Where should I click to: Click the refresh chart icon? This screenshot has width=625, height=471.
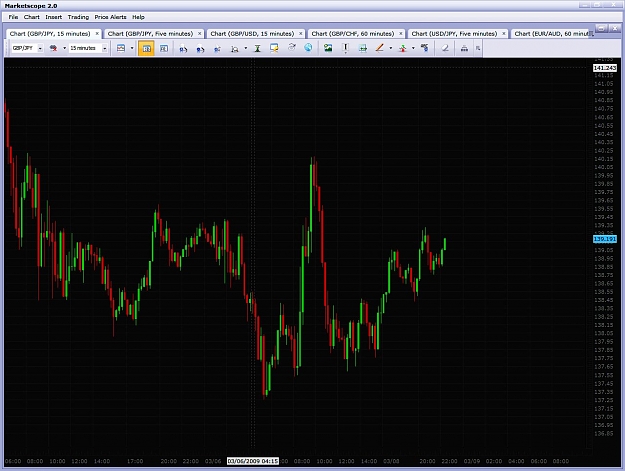(x=292, y=47)
